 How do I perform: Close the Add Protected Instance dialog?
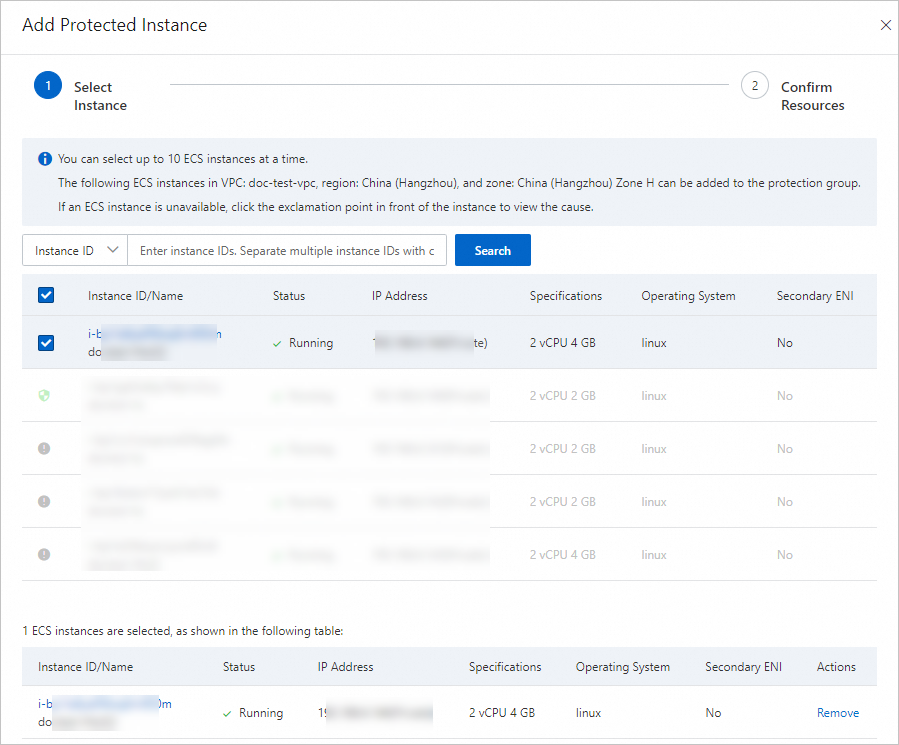(x=885, y=25)
